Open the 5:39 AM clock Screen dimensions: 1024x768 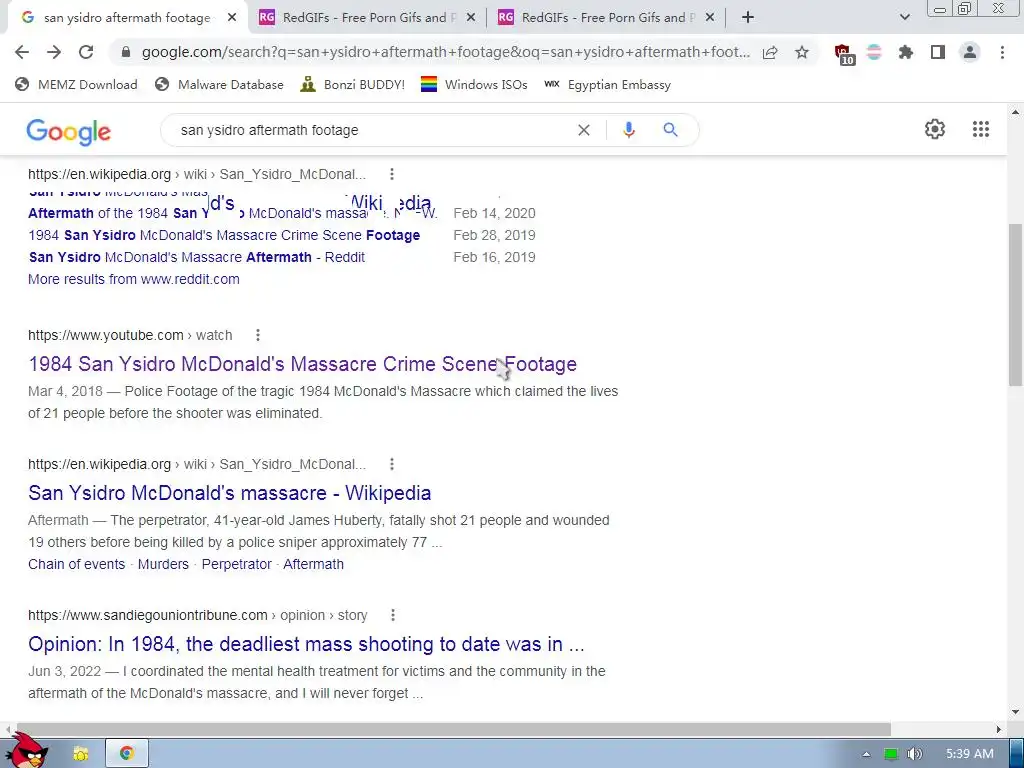click(970, 754)
